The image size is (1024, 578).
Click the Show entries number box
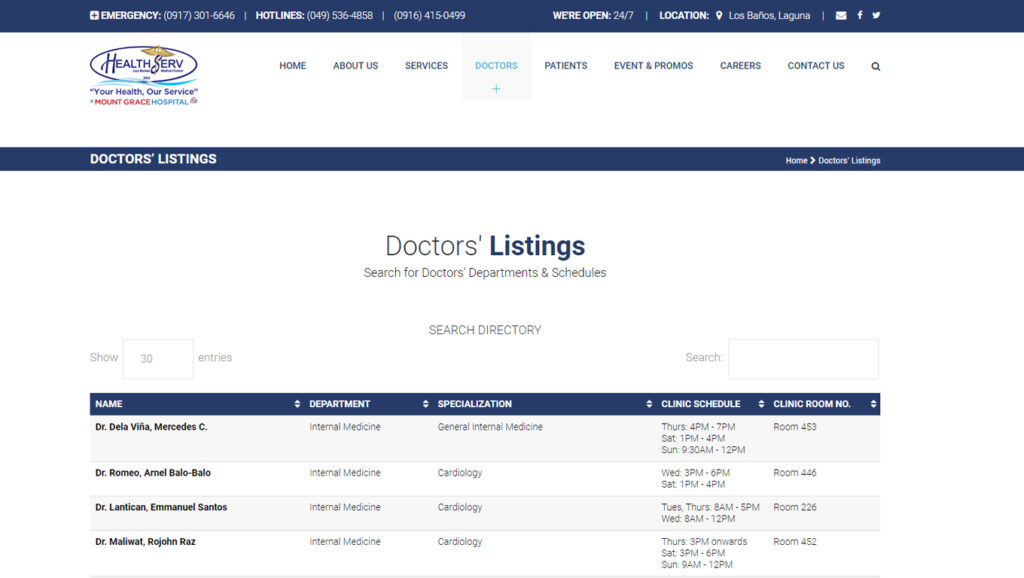(158, 359)
